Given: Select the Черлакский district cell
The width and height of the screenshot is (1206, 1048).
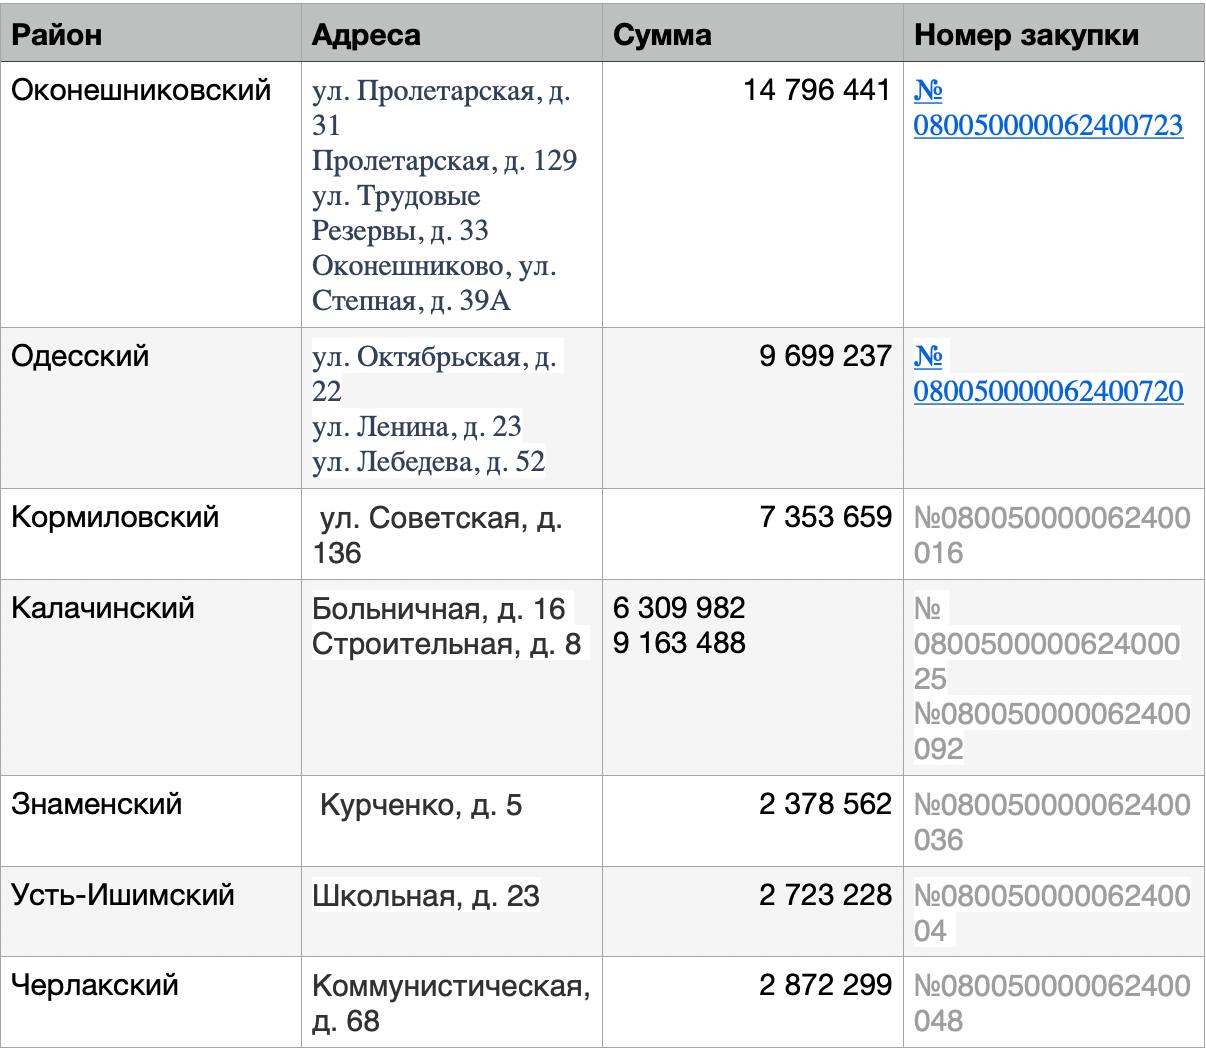Looking at the screenshot, I should point(95,985).
